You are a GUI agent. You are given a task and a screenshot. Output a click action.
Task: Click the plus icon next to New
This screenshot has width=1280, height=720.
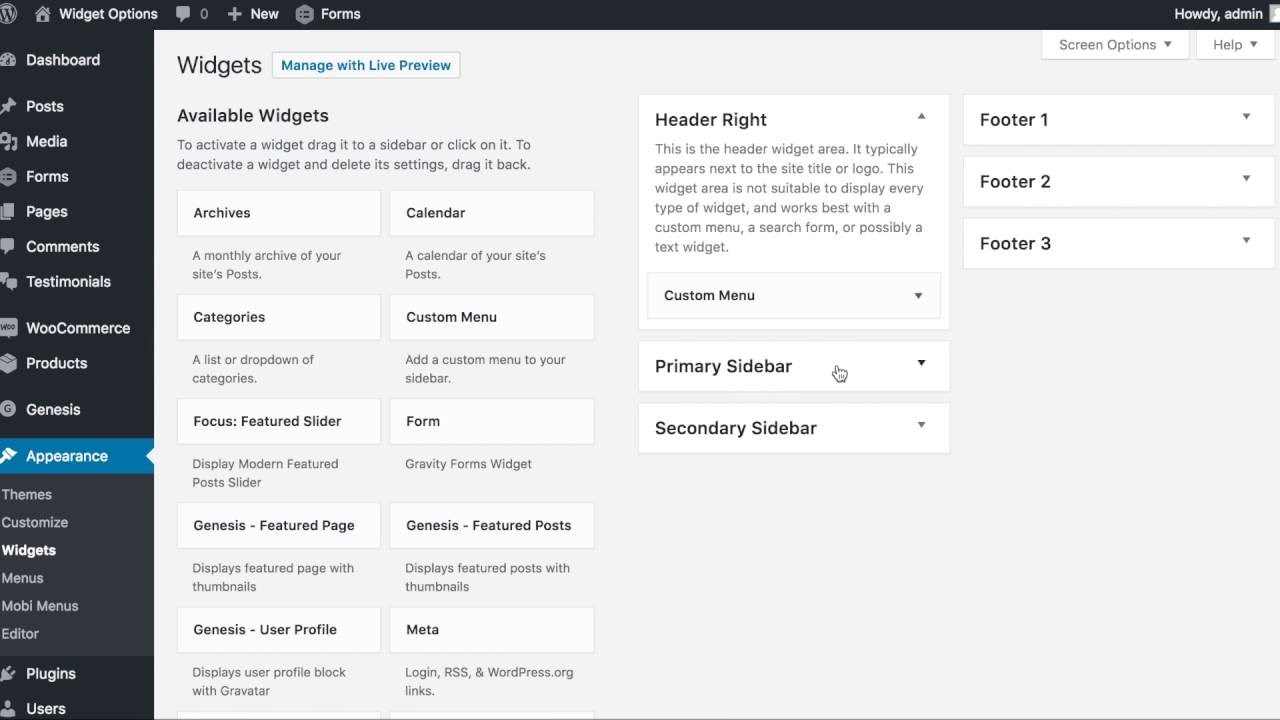point(234,14)
